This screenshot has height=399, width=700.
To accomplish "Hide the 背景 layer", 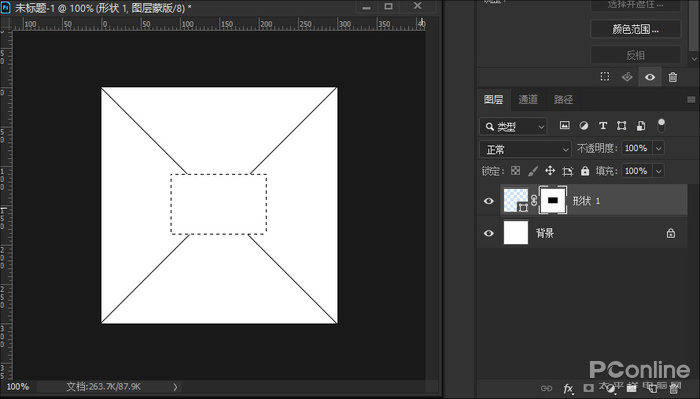I will click(489, 233).
